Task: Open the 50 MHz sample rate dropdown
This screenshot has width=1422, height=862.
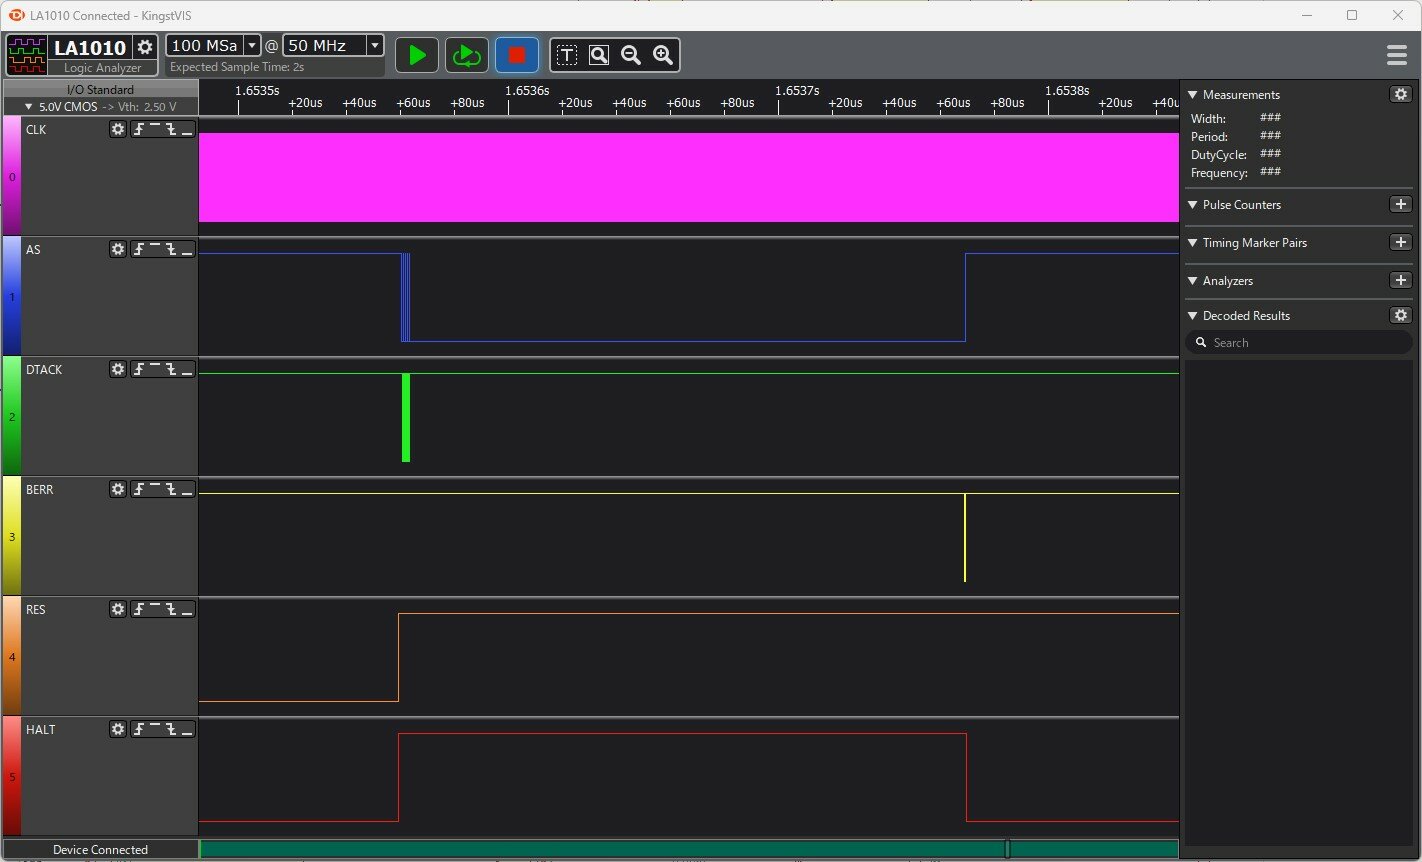Action: tap(374, 46)
